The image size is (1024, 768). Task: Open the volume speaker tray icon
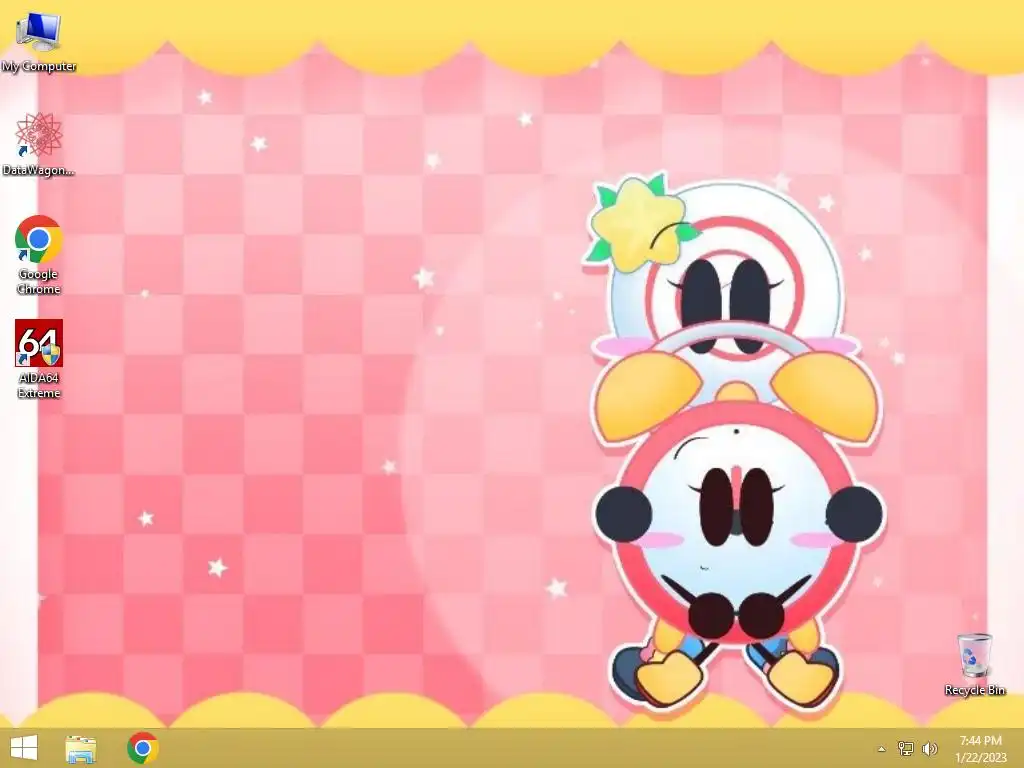click(929, 748)
